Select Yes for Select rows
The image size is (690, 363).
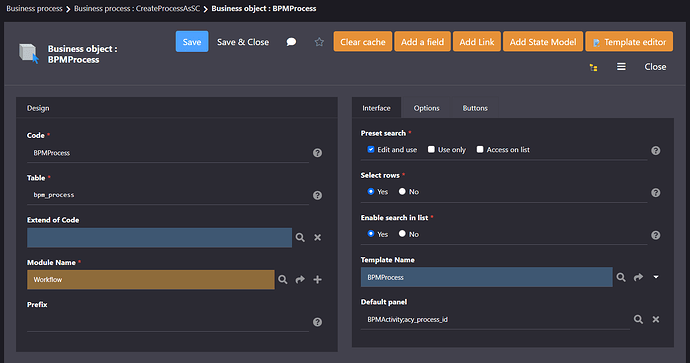tap(371, 191)
